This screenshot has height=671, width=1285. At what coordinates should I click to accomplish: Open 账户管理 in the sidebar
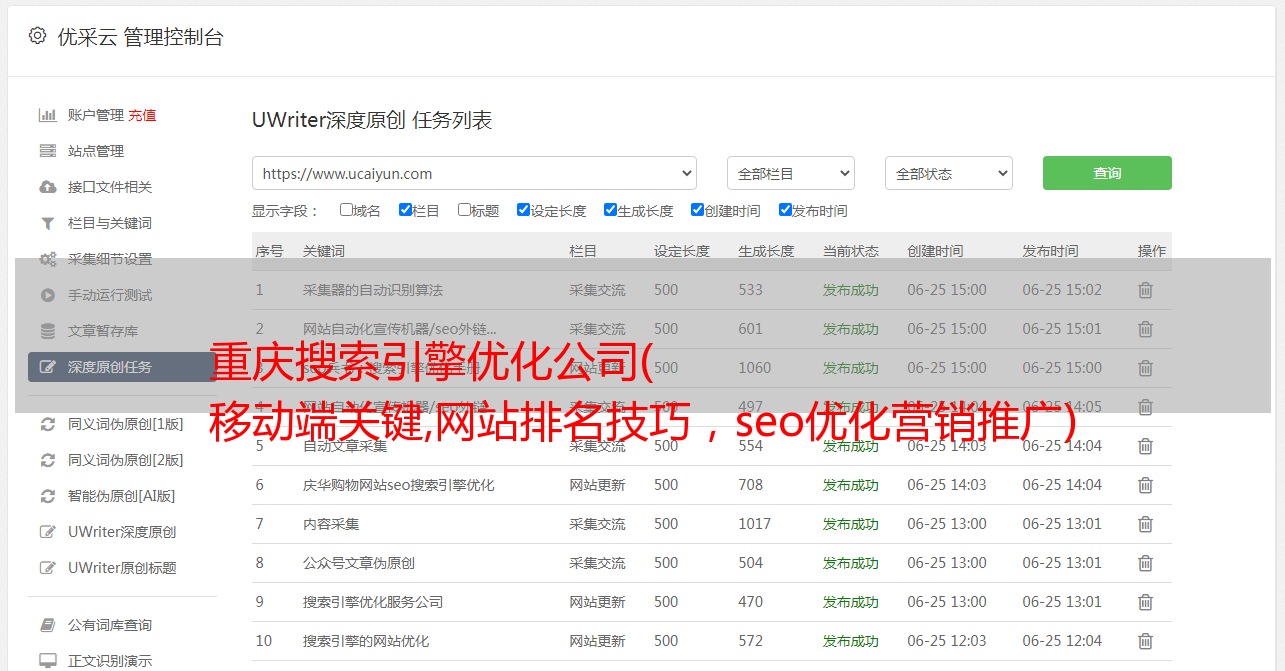point(96,115)
